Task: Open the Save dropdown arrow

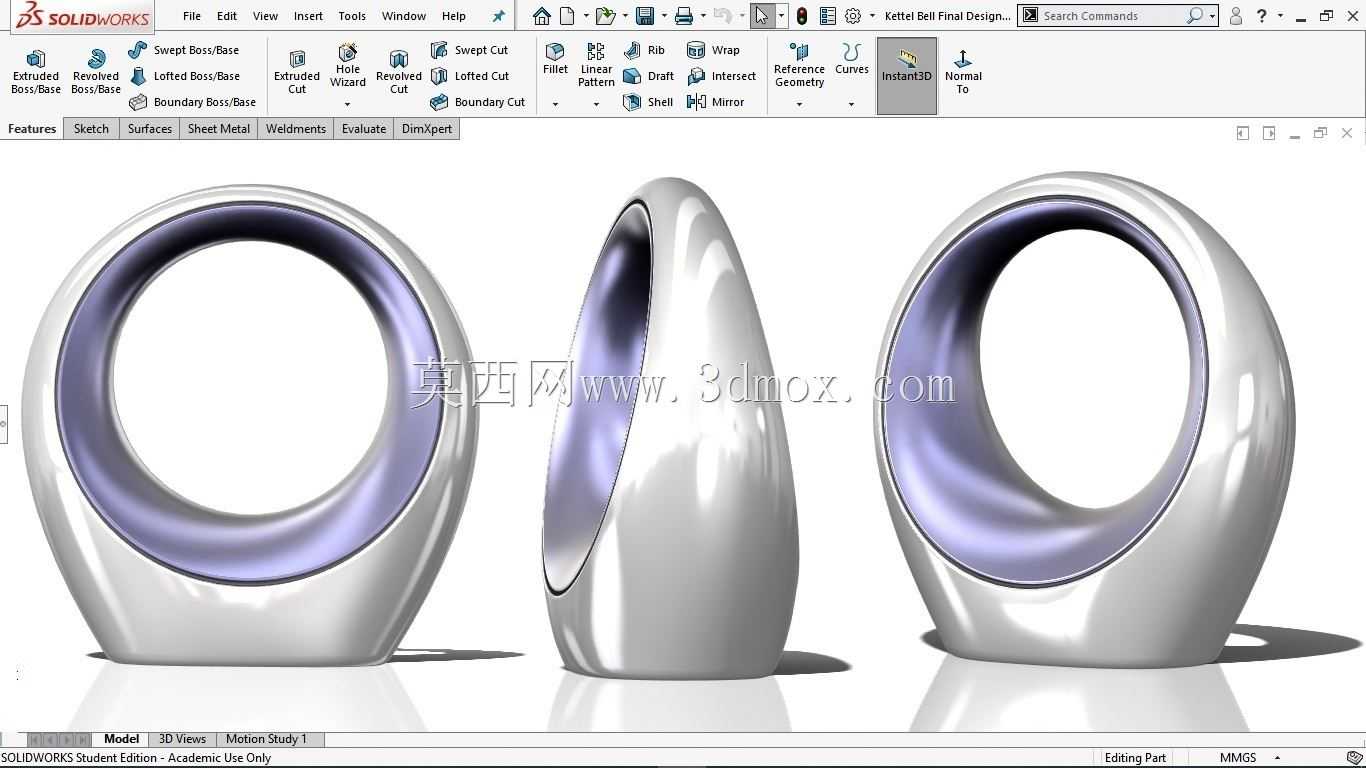Action: (664, 16)
